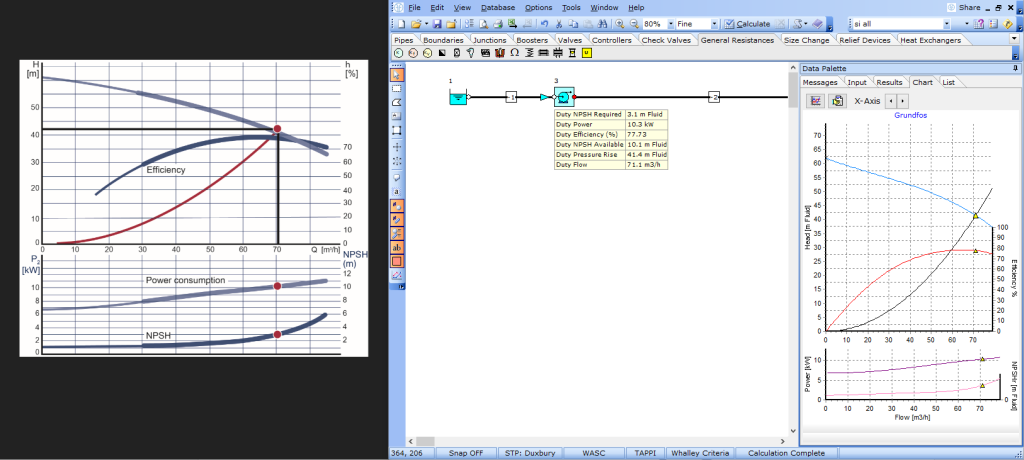Open a file using the folder icon
The image size is (1024, 460).
click(x=416, y=24)
